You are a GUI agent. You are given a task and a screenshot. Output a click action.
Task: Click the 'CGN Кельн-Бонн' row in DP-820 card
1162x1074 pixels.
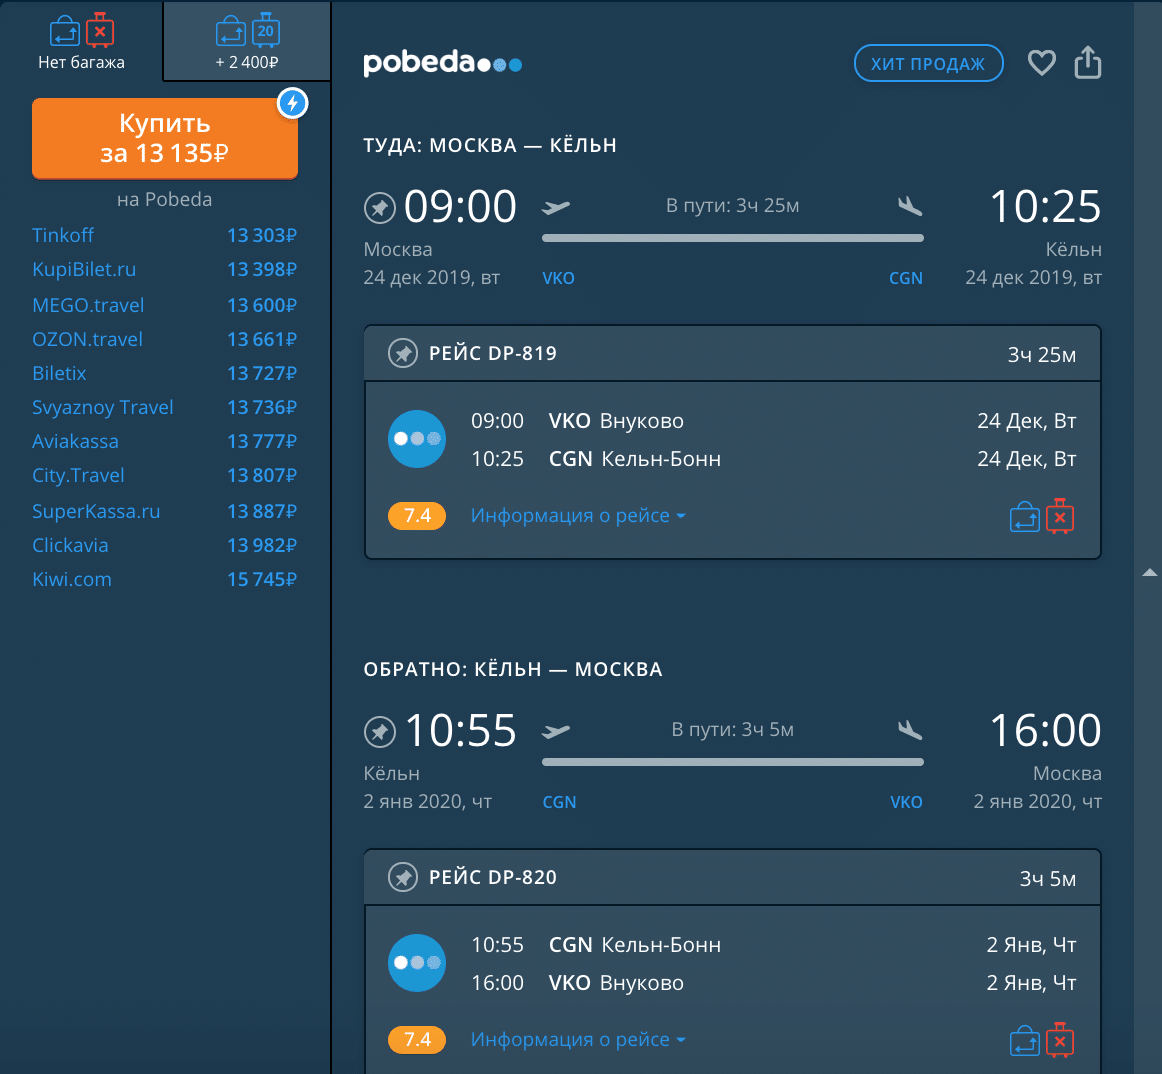click(774, 945)
